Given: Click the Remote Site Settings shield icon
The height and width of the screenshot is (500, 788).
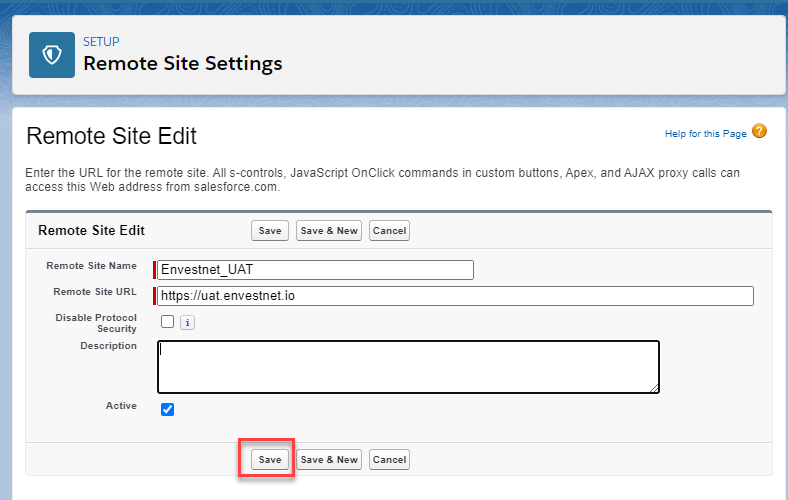Looking at the screenshot, I should click(52, 55).
